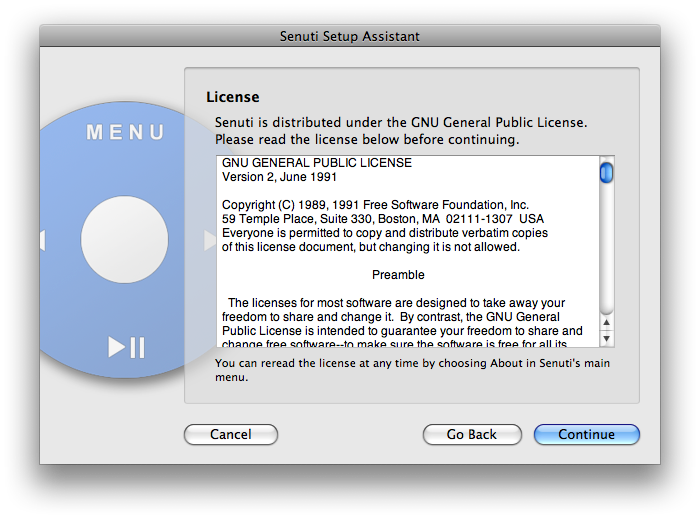This screenshot has width=700, height=519.
Task: Click the "Preamble" heading in the license text
Action: coord(398,275)
